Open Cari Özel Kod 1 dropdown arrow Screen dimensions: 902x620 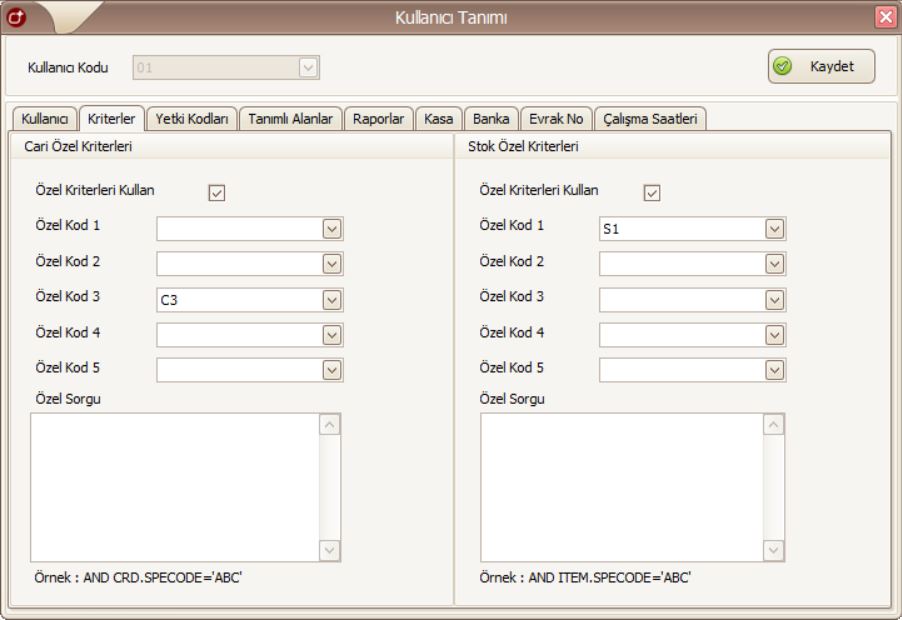[x=332, y=229]
